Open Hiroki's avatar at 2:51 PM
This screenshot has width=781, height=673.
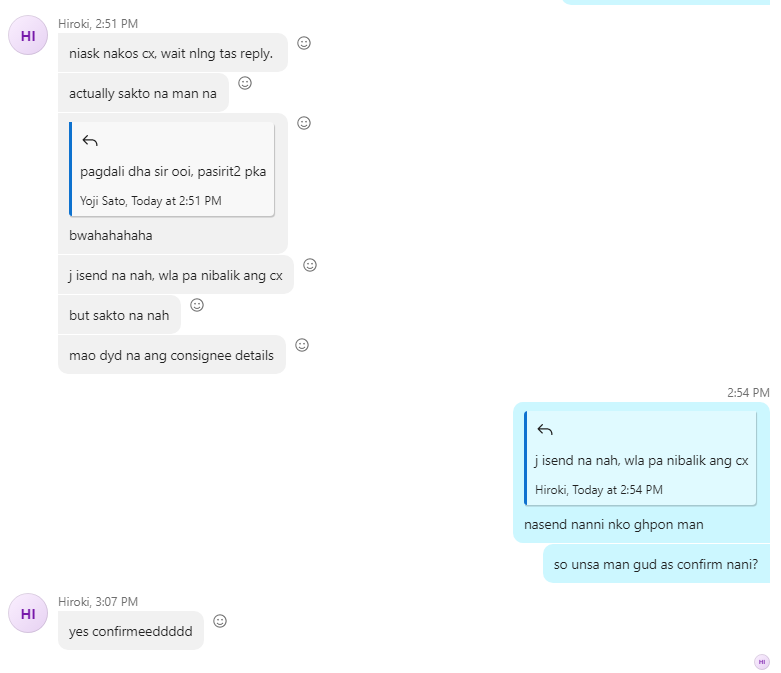28,35
